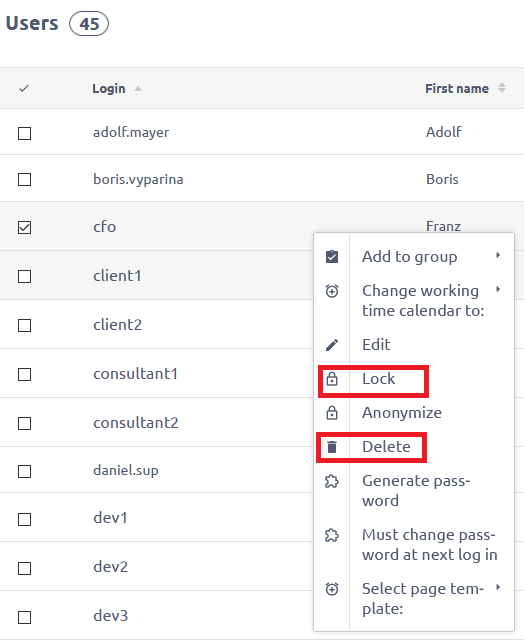525x640 pixels.
Task: Tick the checkbox for adolf.mayer
Action: [24, 133]
